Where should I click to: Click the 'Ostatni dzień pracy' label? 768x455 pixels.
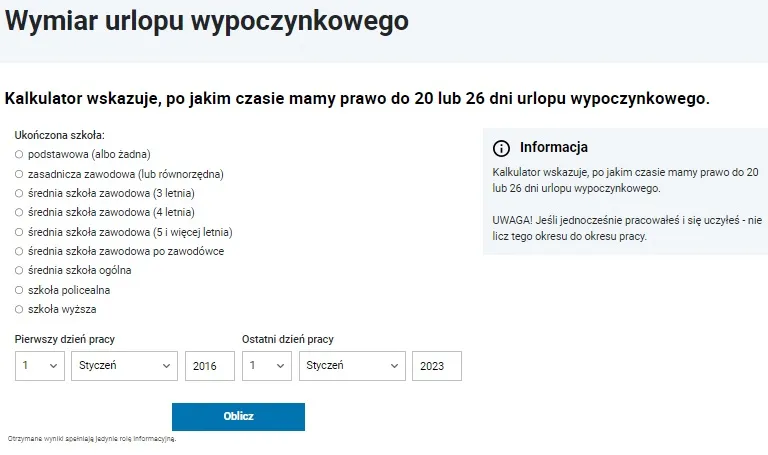point(288,340)
